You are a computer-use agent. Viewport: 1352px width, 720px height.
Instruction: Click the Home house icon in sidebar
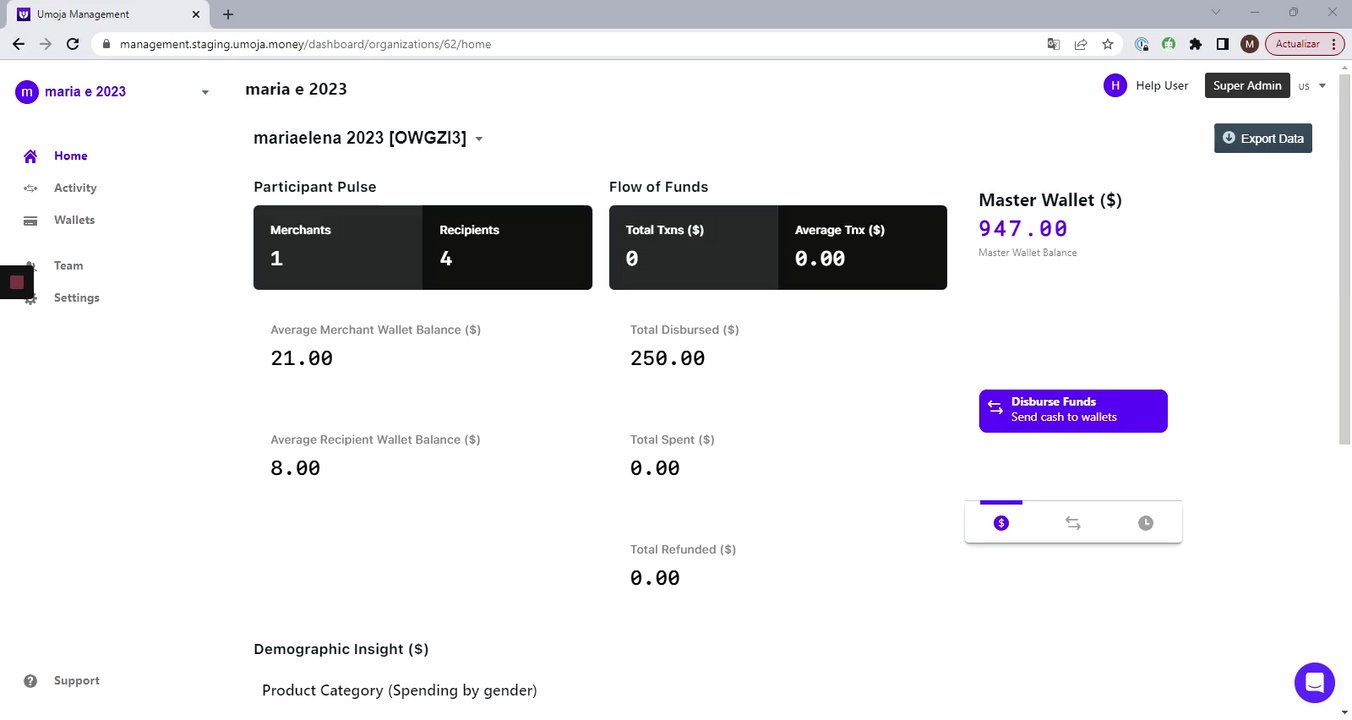point(31,156)
